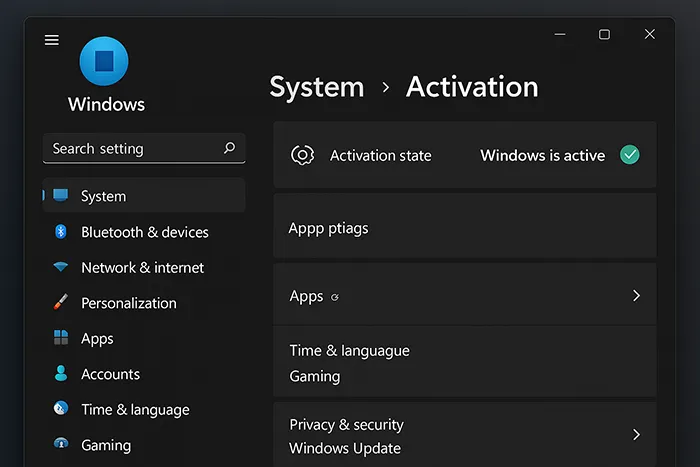Open Time & language in sidebar
This screenshot has height=467, width=700.
click(x=135, y=410)
